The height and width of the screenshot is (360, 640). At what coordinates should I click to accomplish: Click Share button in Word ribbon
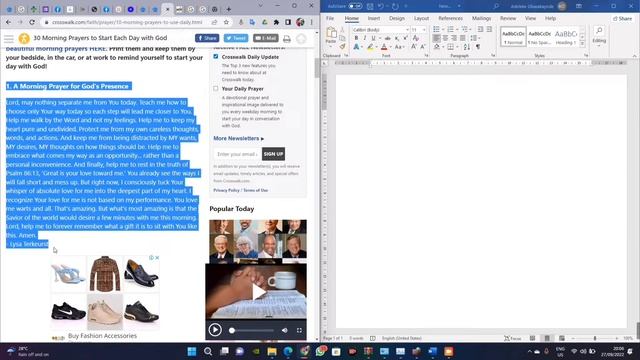(x=622, y=18)
